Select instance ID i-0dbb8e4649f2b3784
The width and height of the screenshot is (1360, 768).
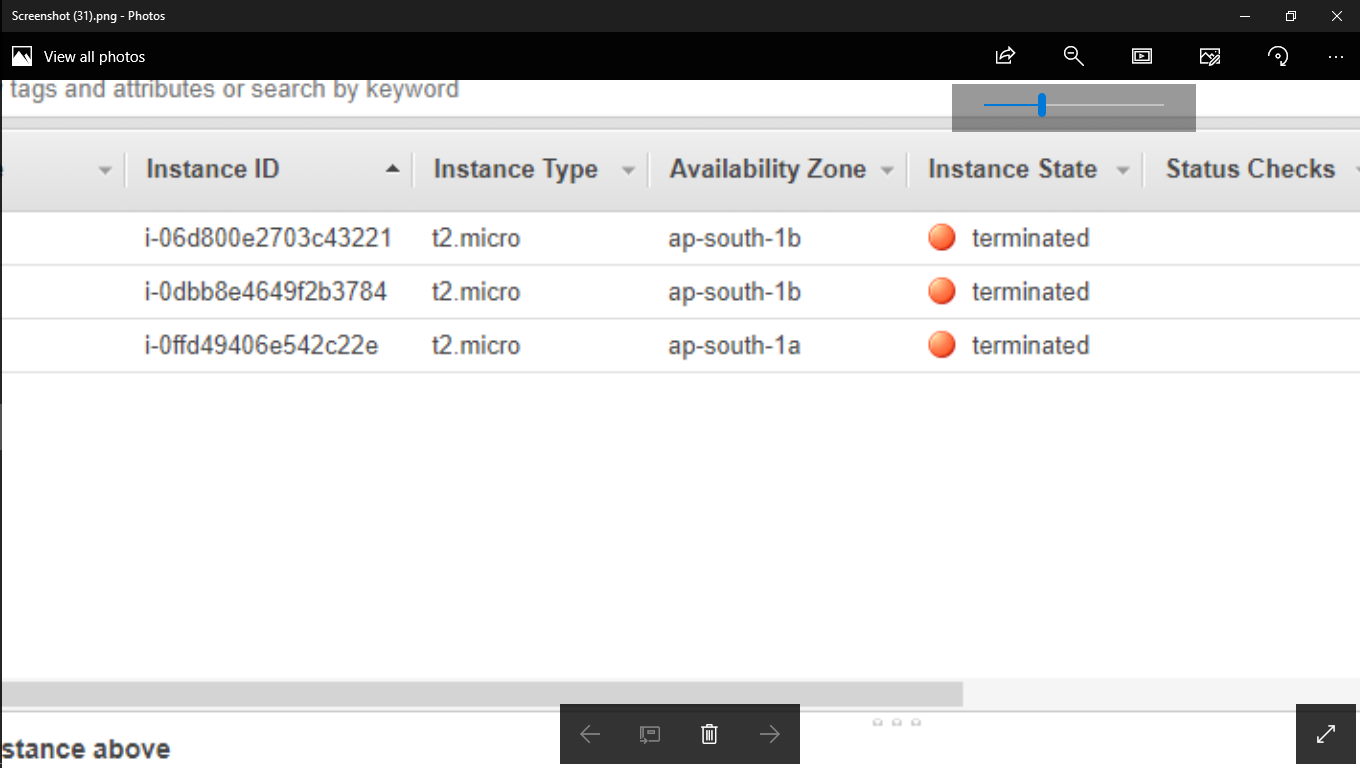click(x=265, y=292)
